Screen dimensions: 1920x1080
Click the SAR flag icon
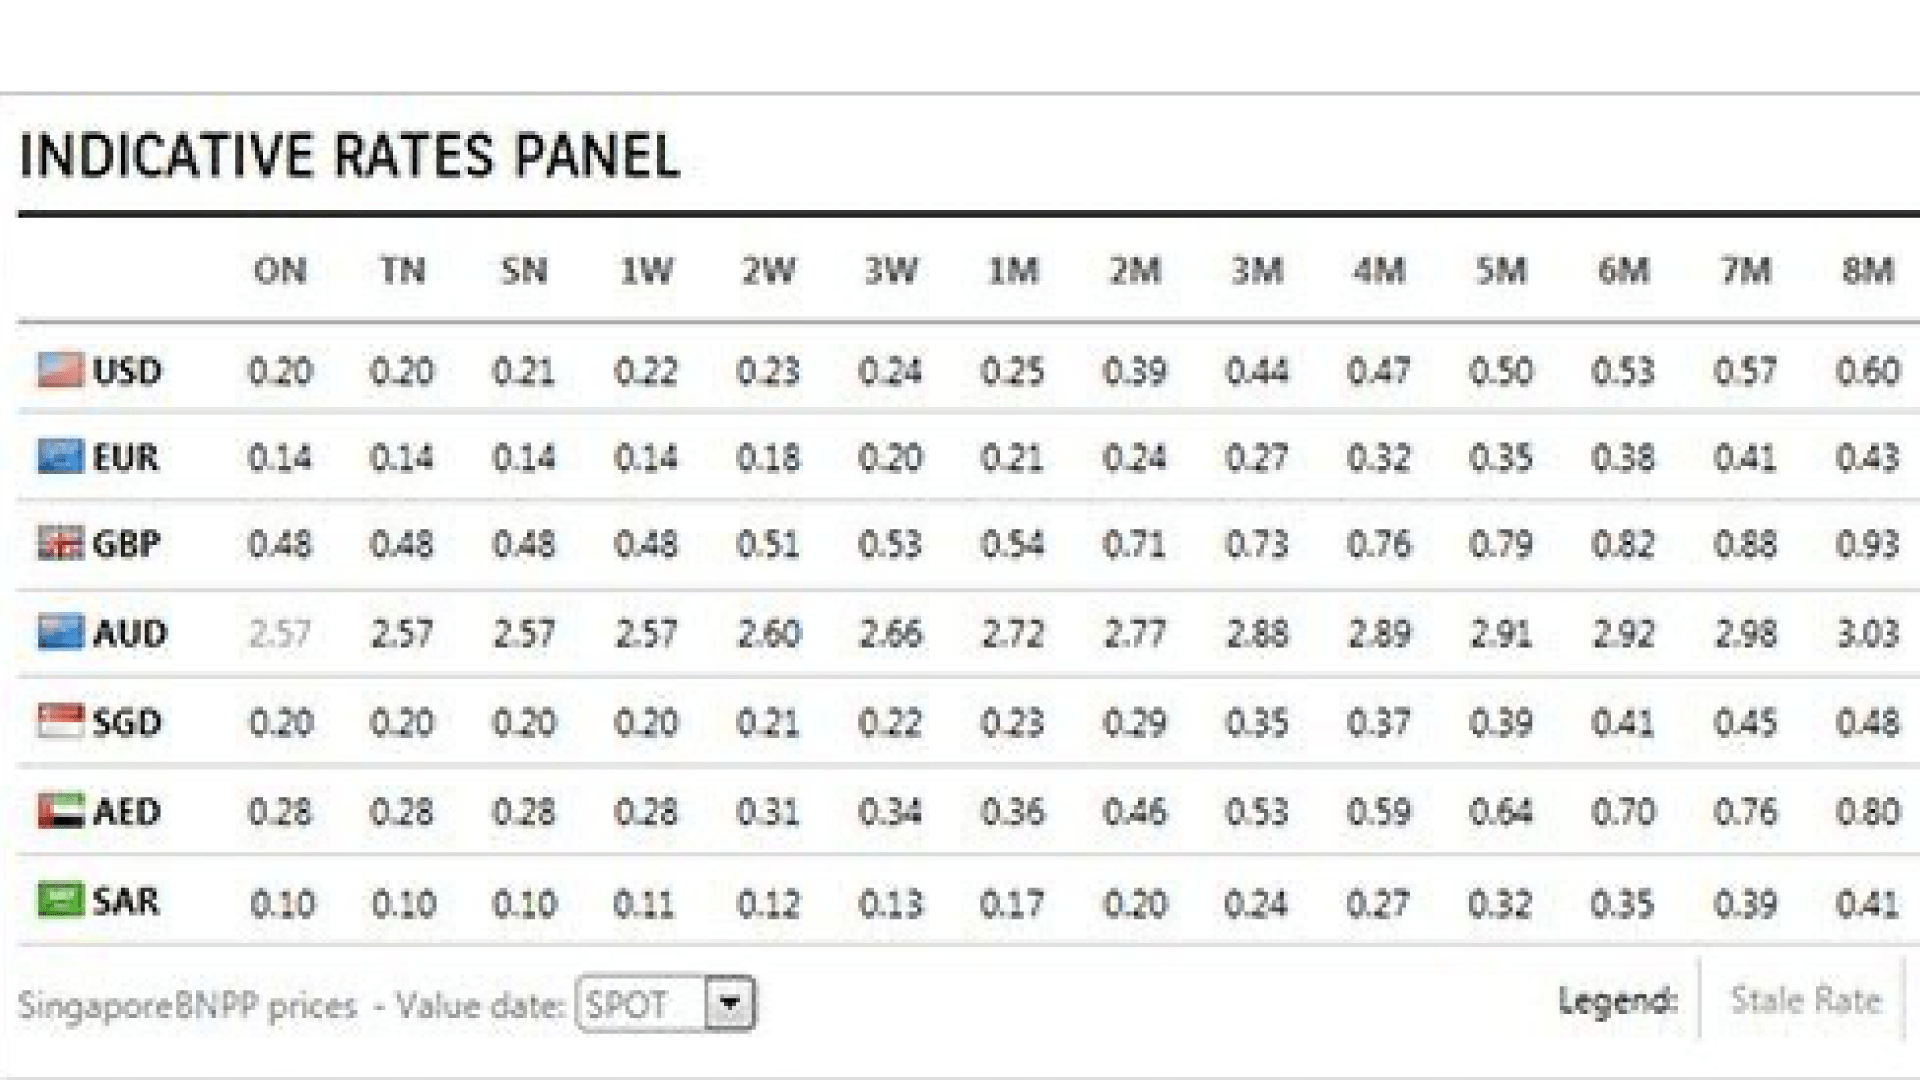coord(60,901)
